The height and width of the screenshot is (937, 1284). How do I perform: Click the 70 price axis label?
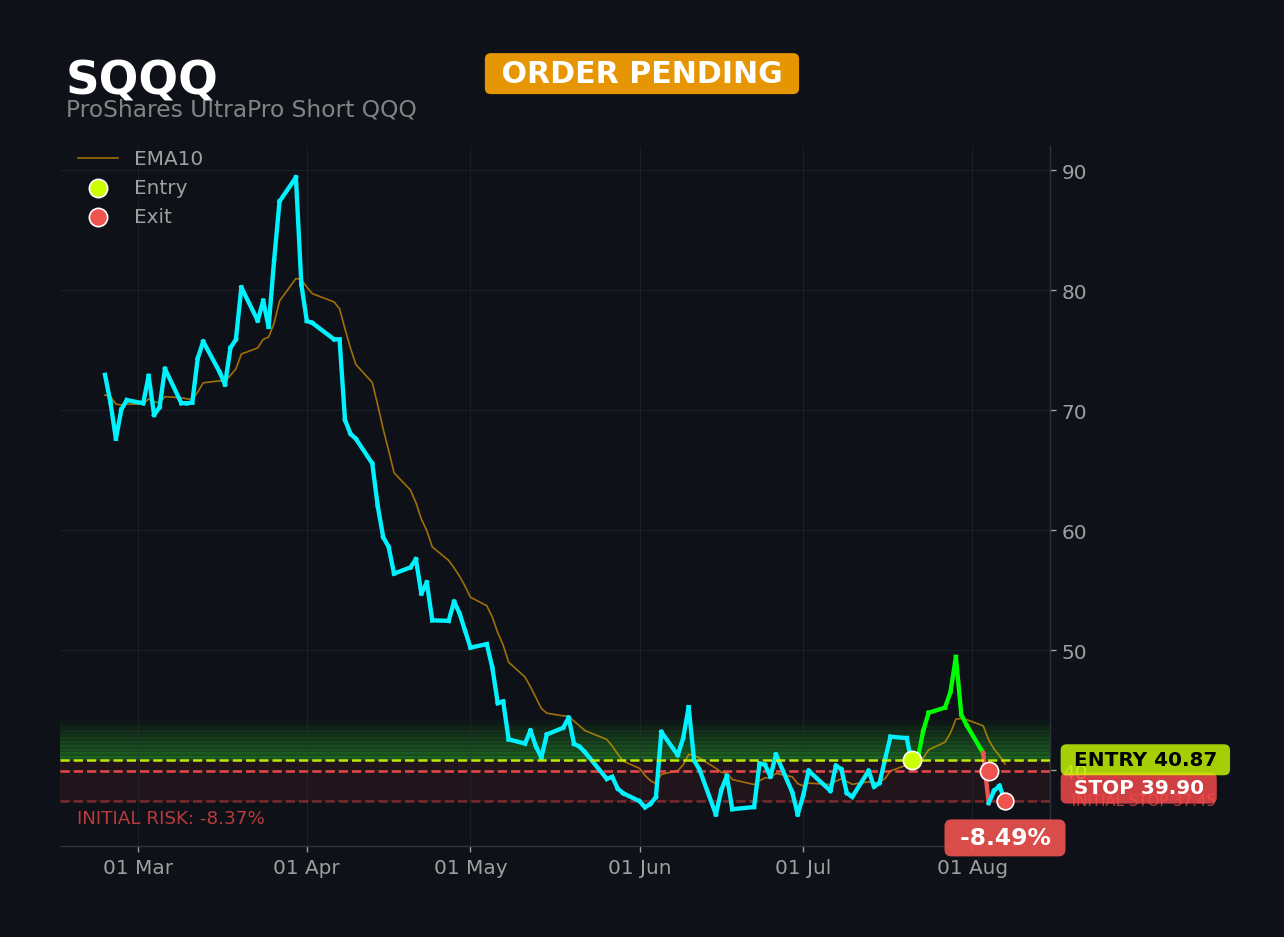pyautogui.click(x=1074, y=411)
